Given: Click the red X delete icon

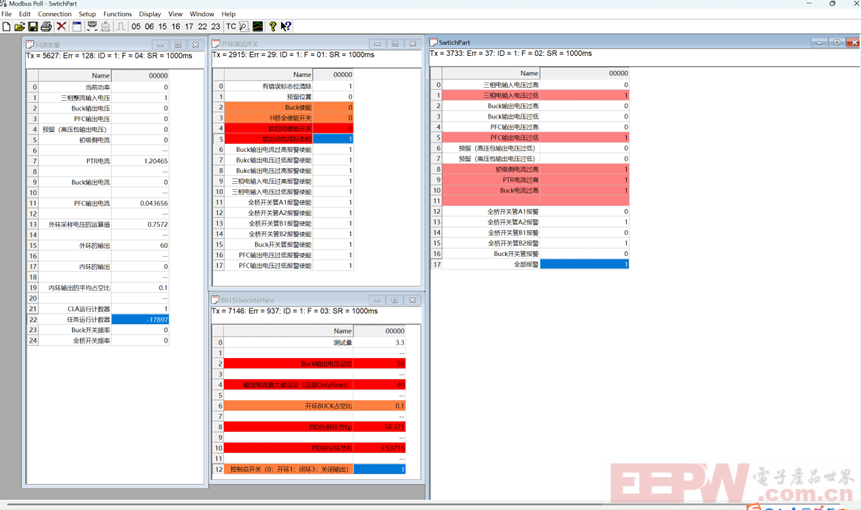Looking at the screenshot, I should 62,26.
